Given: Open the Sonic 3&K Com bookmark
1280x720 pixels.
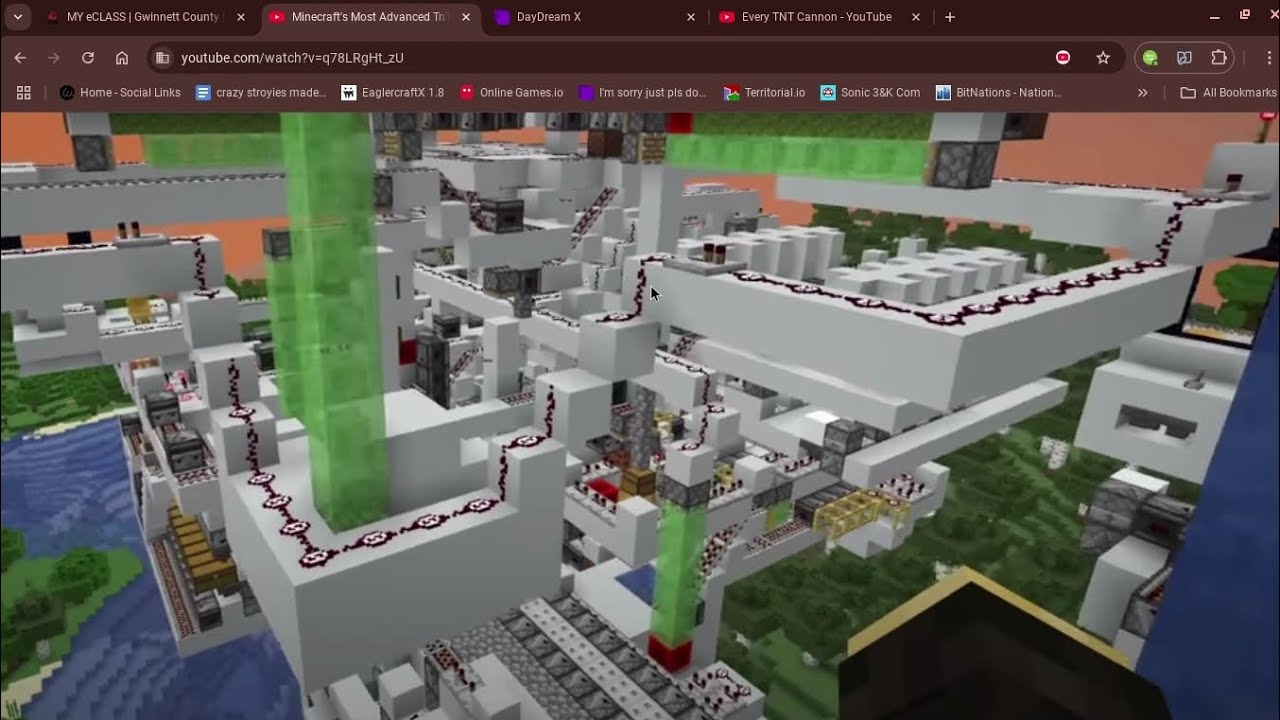Looking at the screenshot, I should click(870, 93).
